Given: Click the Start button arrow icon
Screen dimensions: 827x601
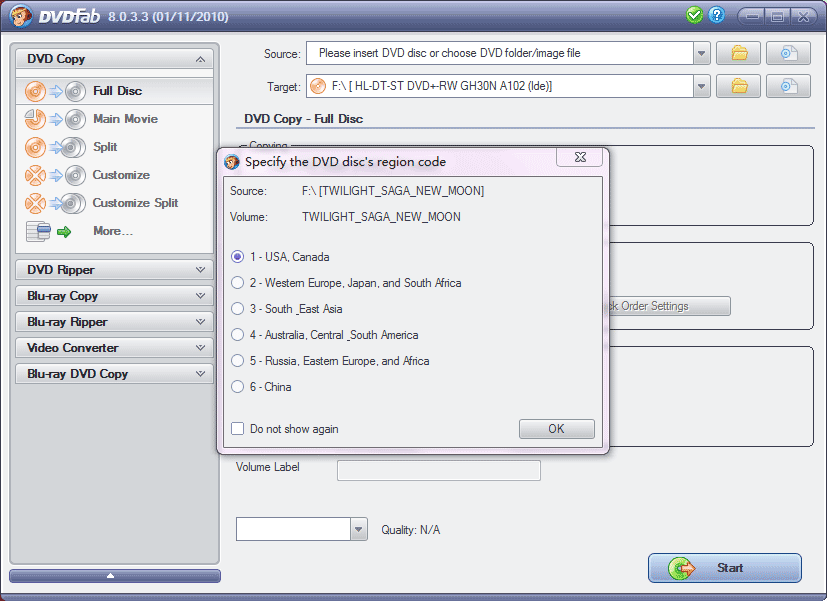Looking at the screenshot, I should point(681,568).
